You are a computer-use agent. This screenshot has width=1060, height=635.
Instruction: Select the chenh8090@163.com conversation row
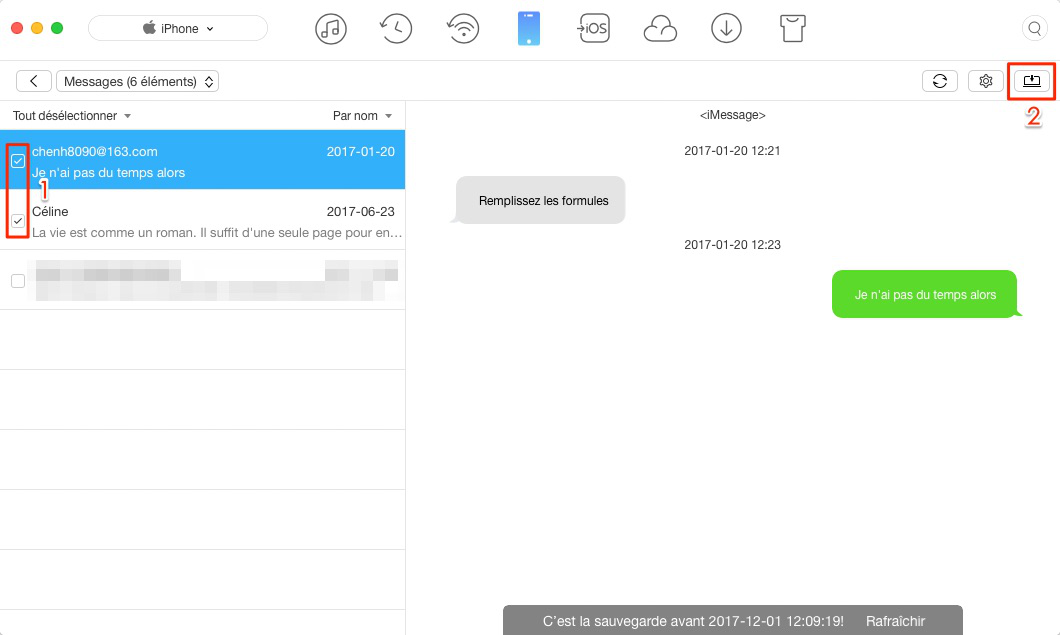click(202, 160)
